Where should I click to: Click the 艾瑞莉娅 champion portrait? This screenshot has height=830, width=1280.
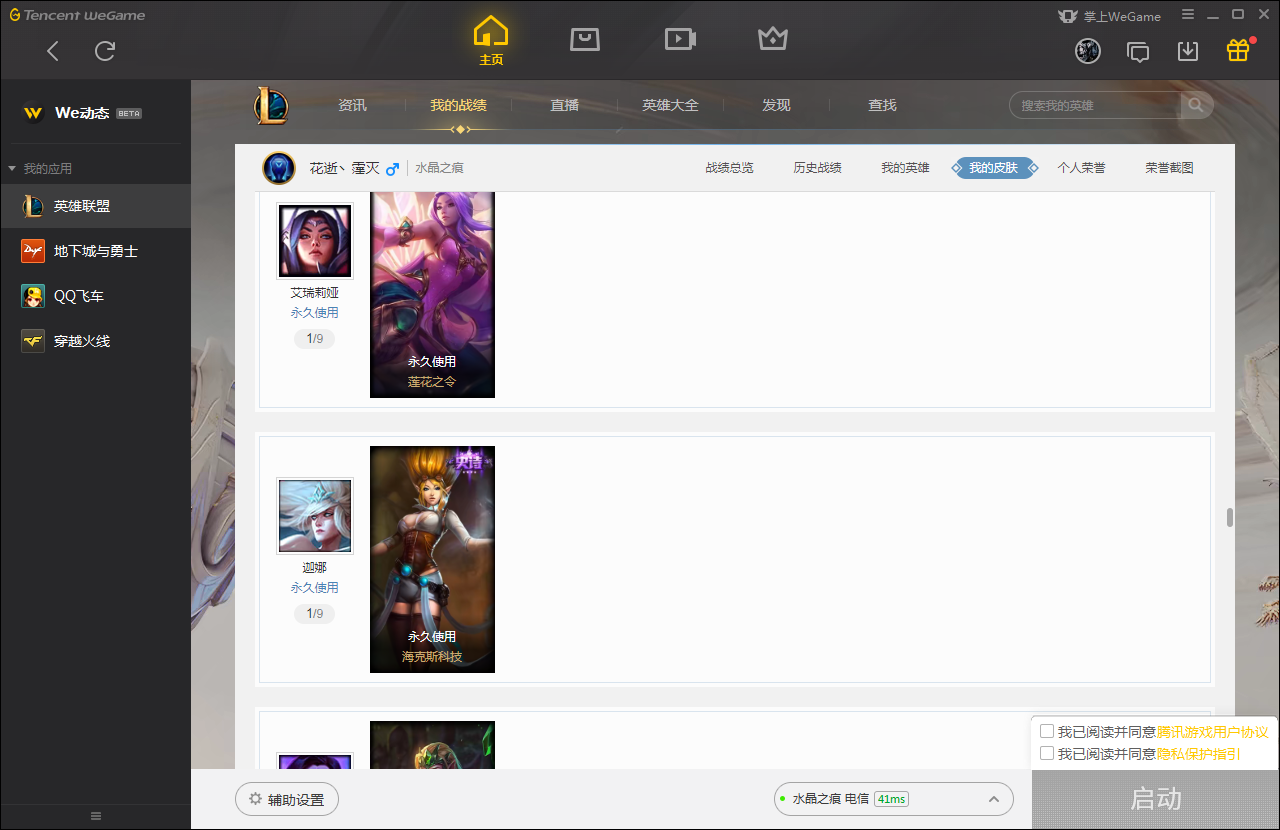[x=315, y=241]
